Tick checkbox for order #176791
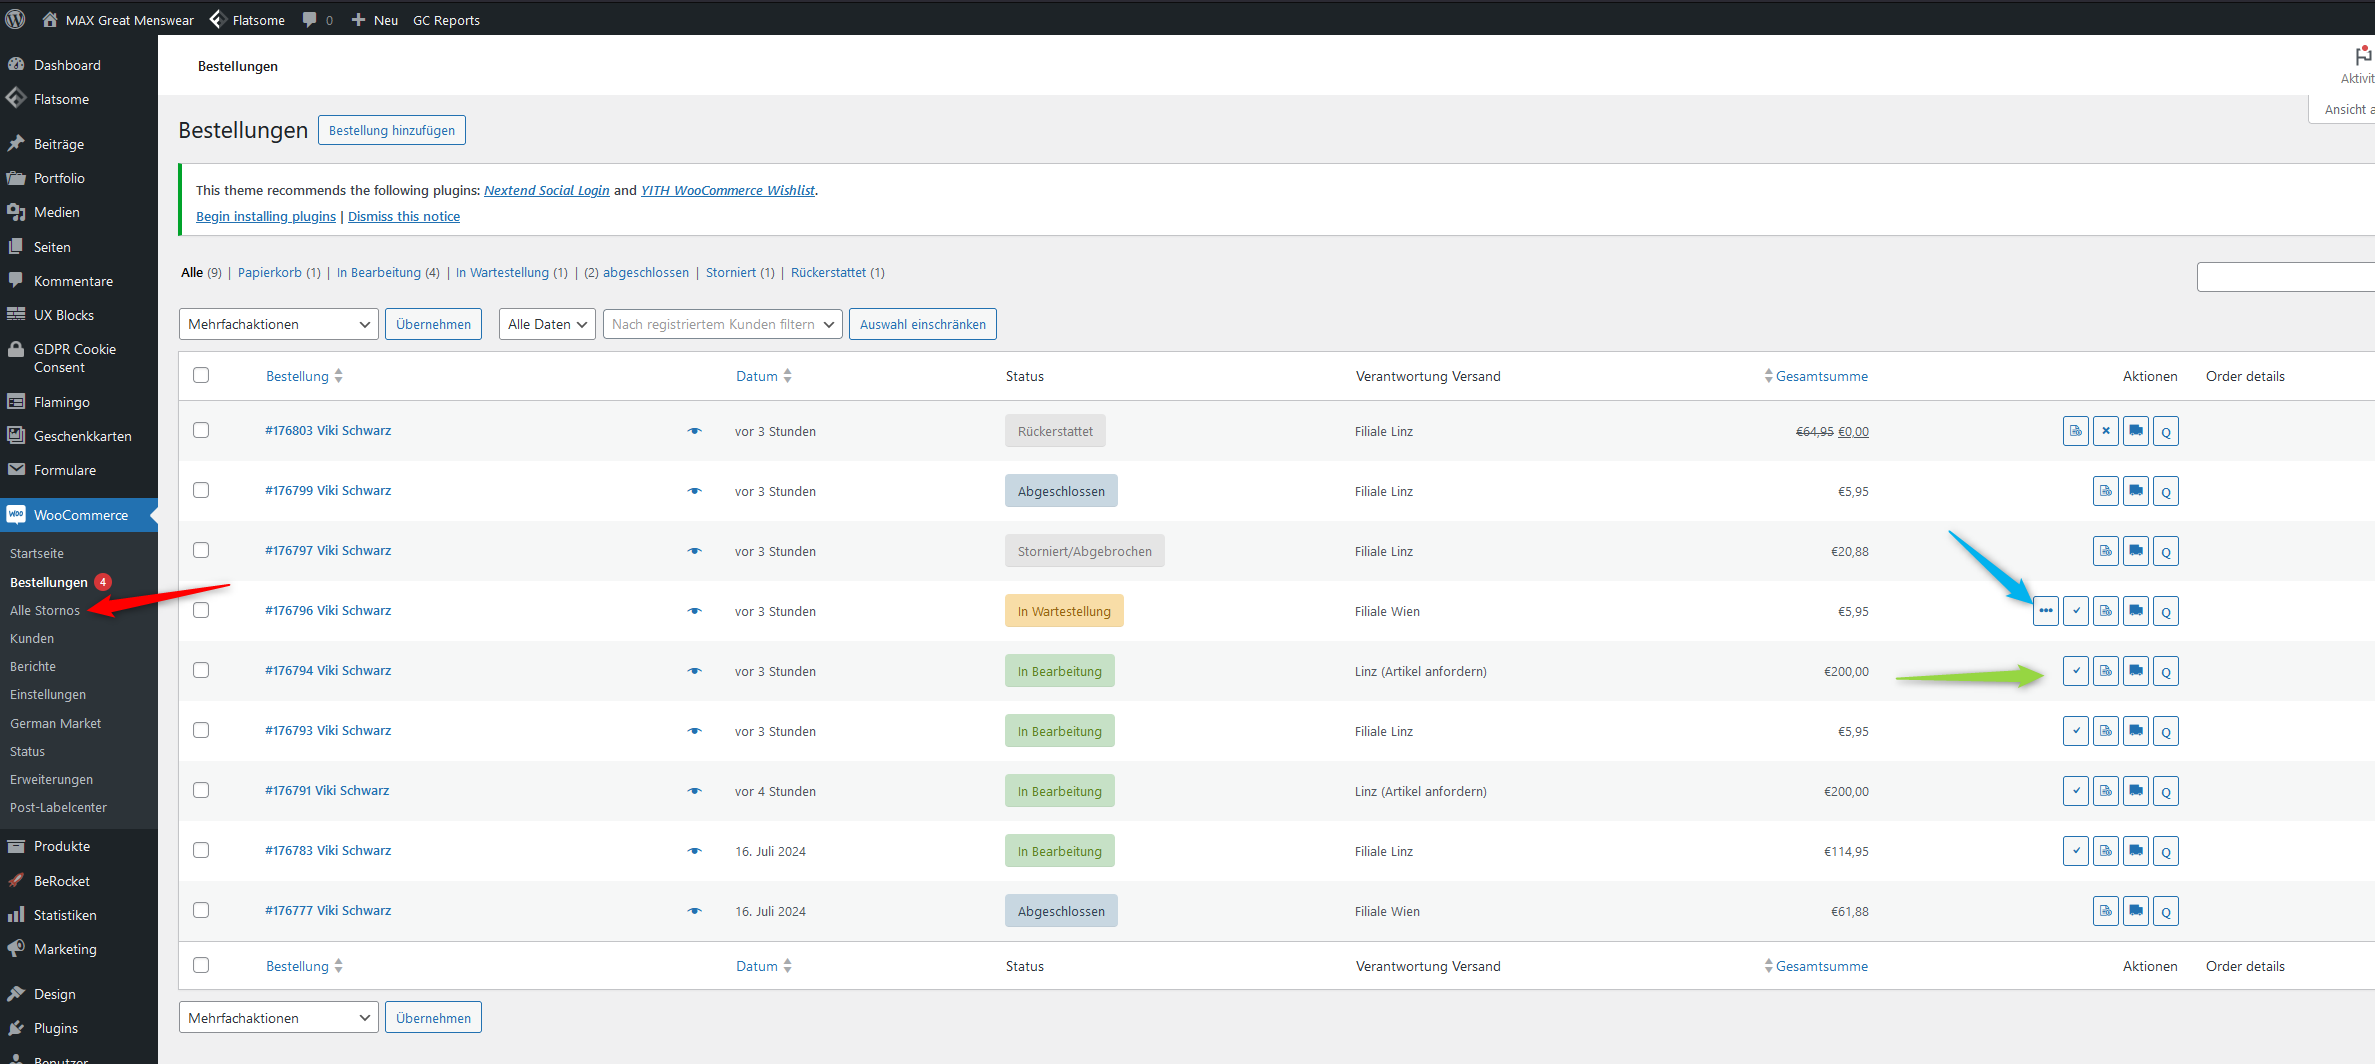2375x1064 pixels. [x=201, y=790]
